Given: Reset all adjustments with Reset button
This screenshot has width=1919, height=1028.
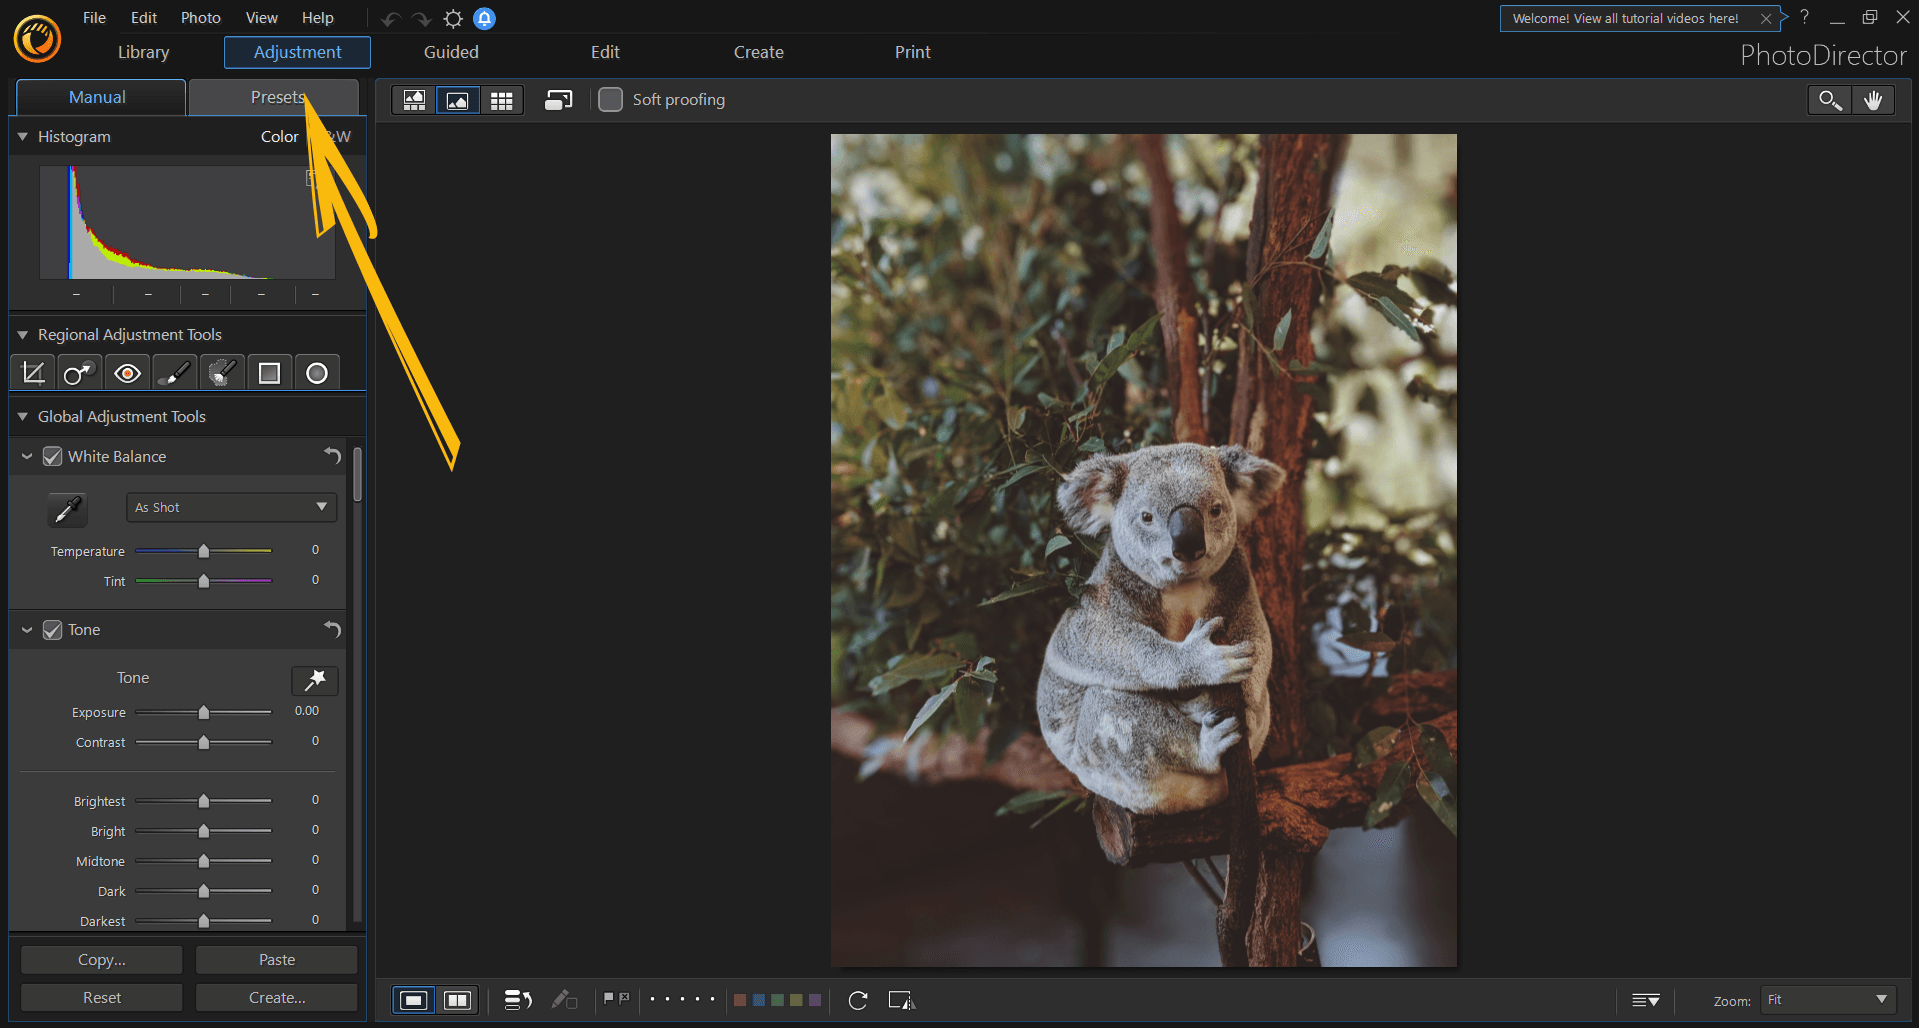Looking at the screenshot, I should 100,997.
